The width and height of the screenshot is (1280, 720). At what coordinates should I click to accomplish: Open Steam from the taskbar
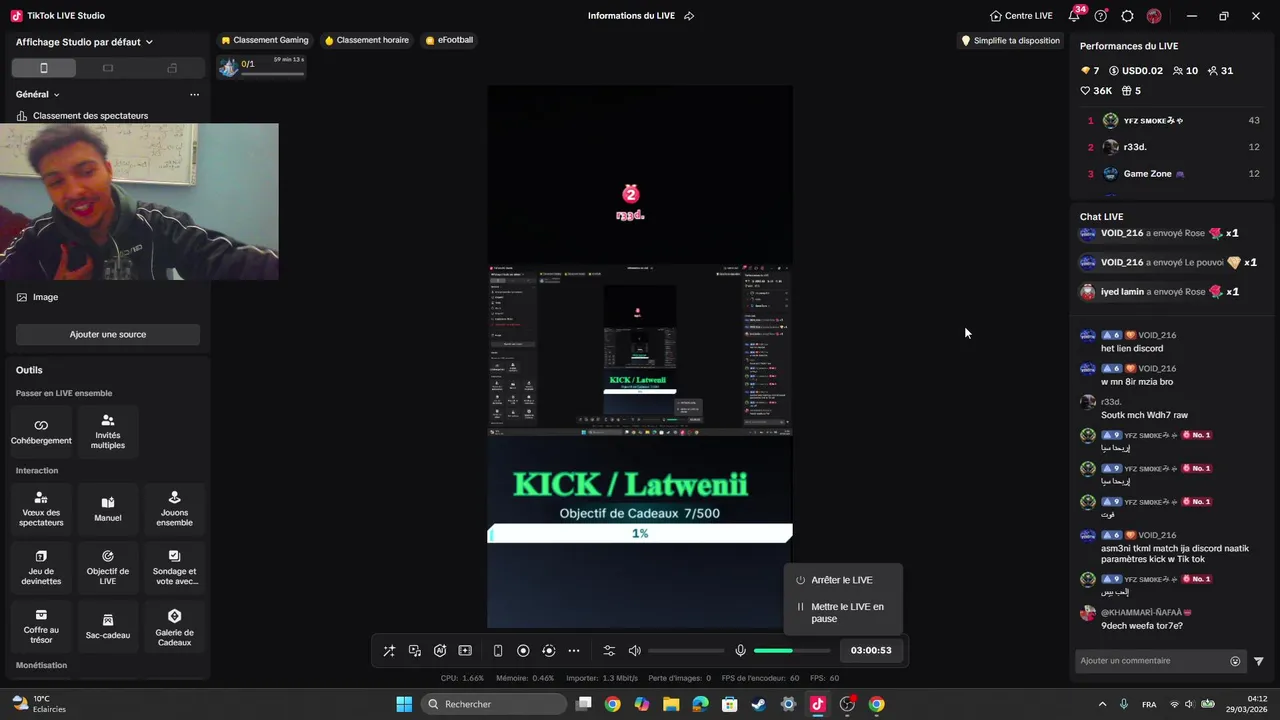(759, 704)
